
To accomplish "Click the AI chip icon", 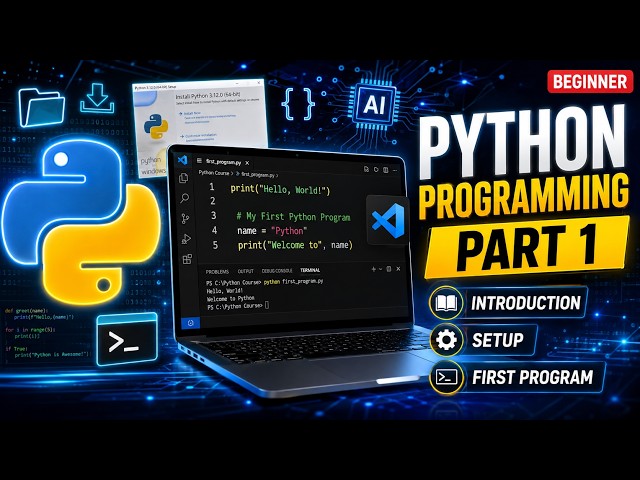I will click(374, 106).
